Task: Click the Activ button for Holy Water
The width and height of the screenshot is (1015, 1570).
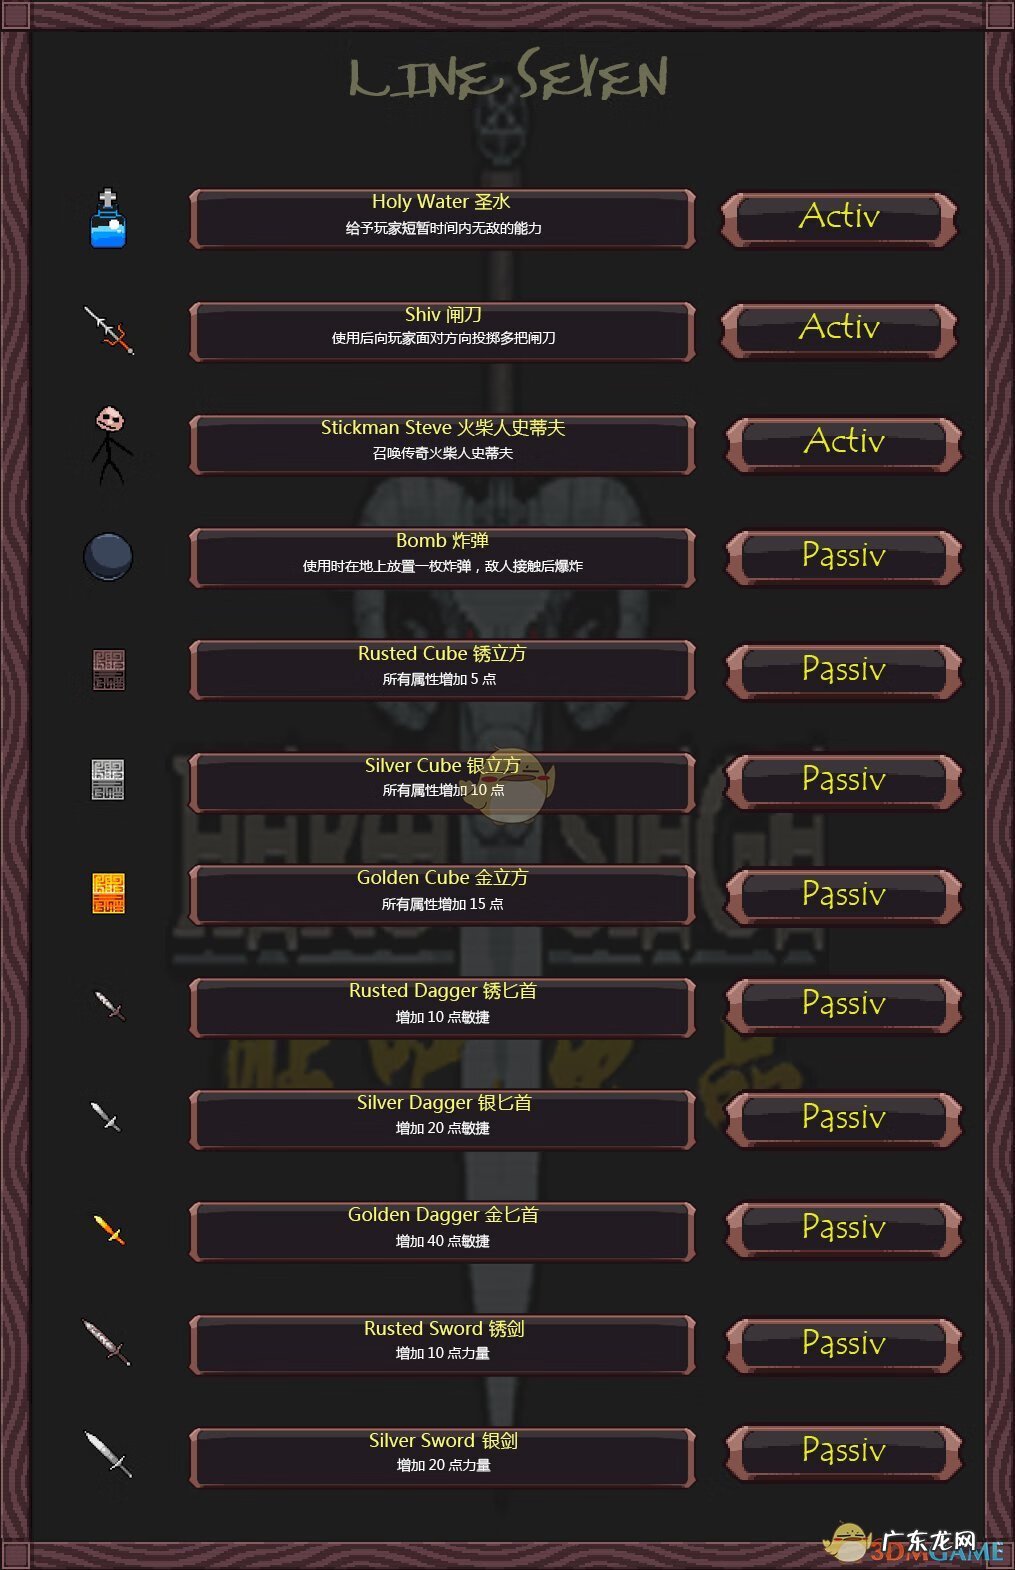Action: (839, 219)
